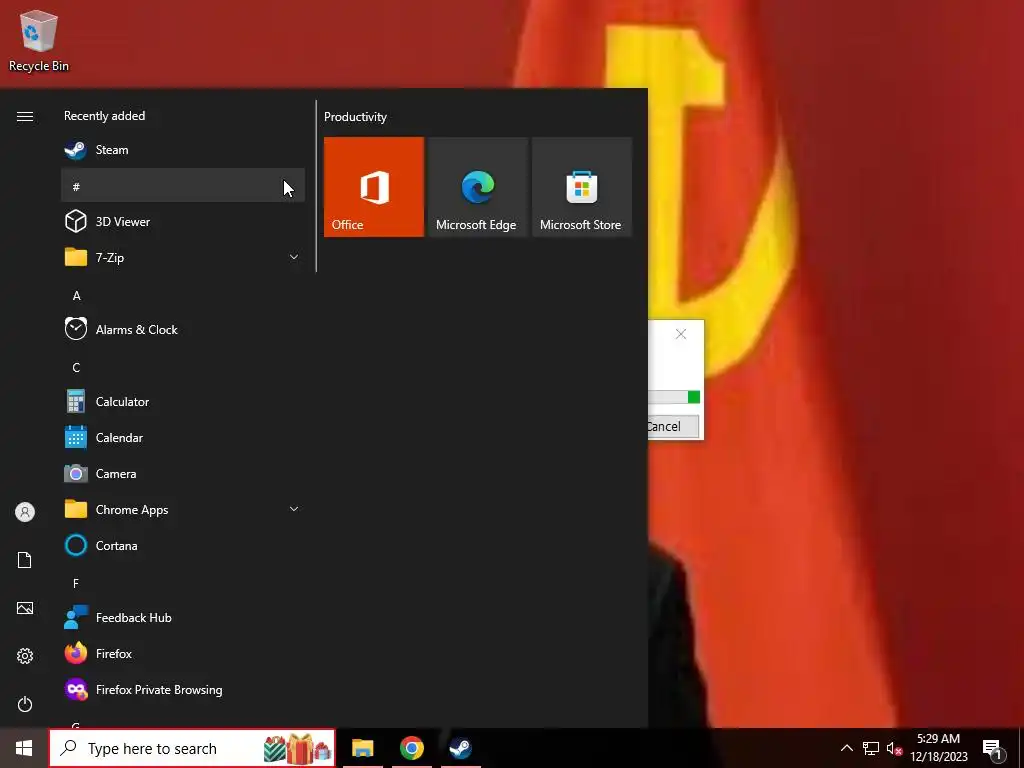Launch Cortana from app list
This screenshot has height=768, width=1024.
point(183,545)
